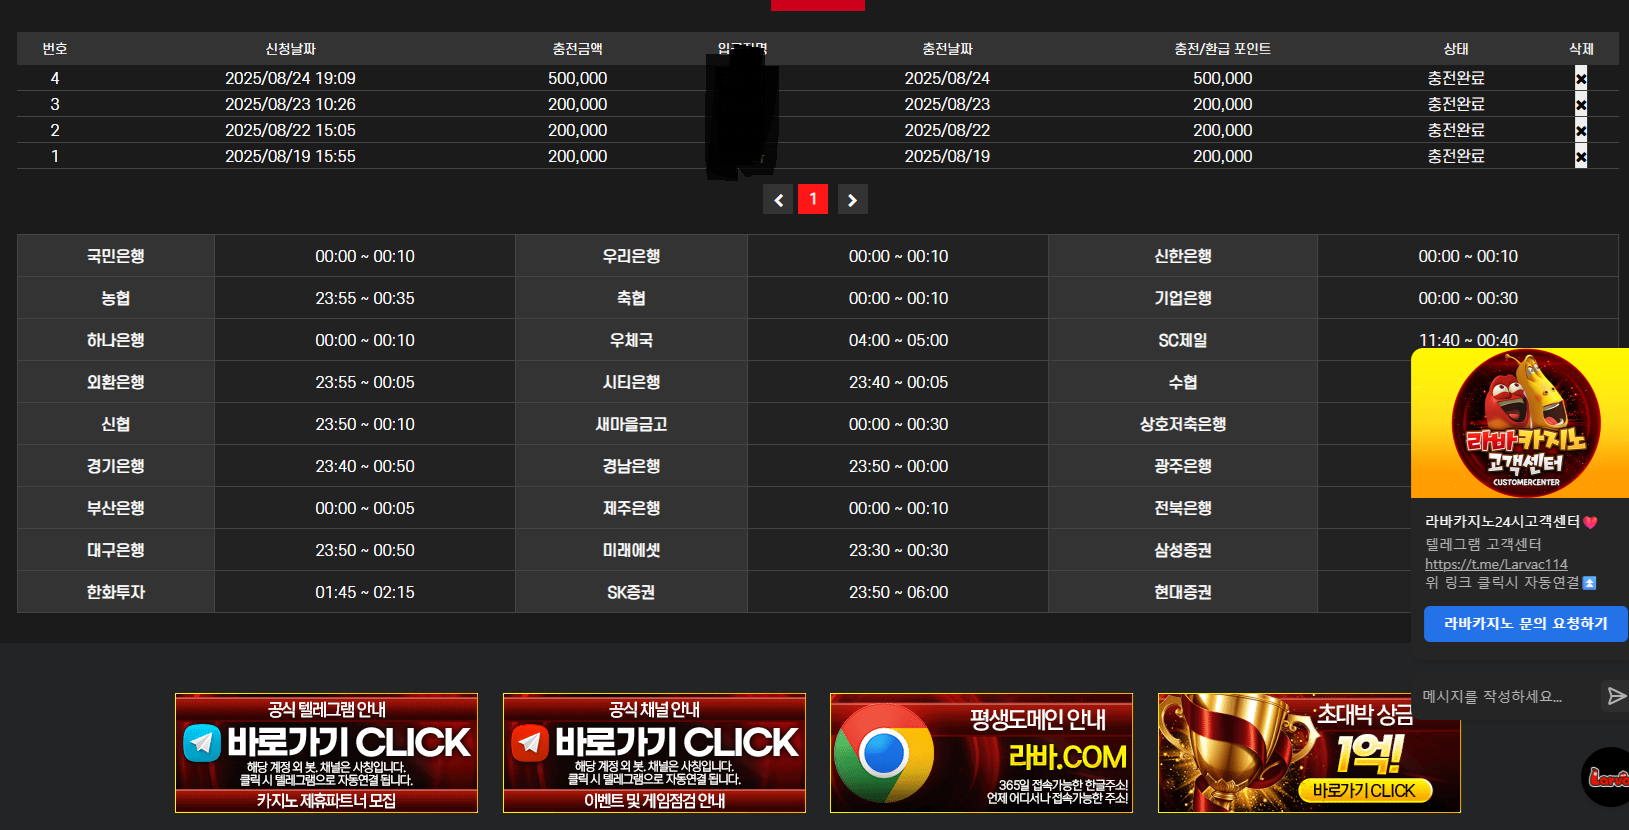Open the 공식 채널 안내 banner
This screenshot has height=830, width=1629.
(654, 753)
